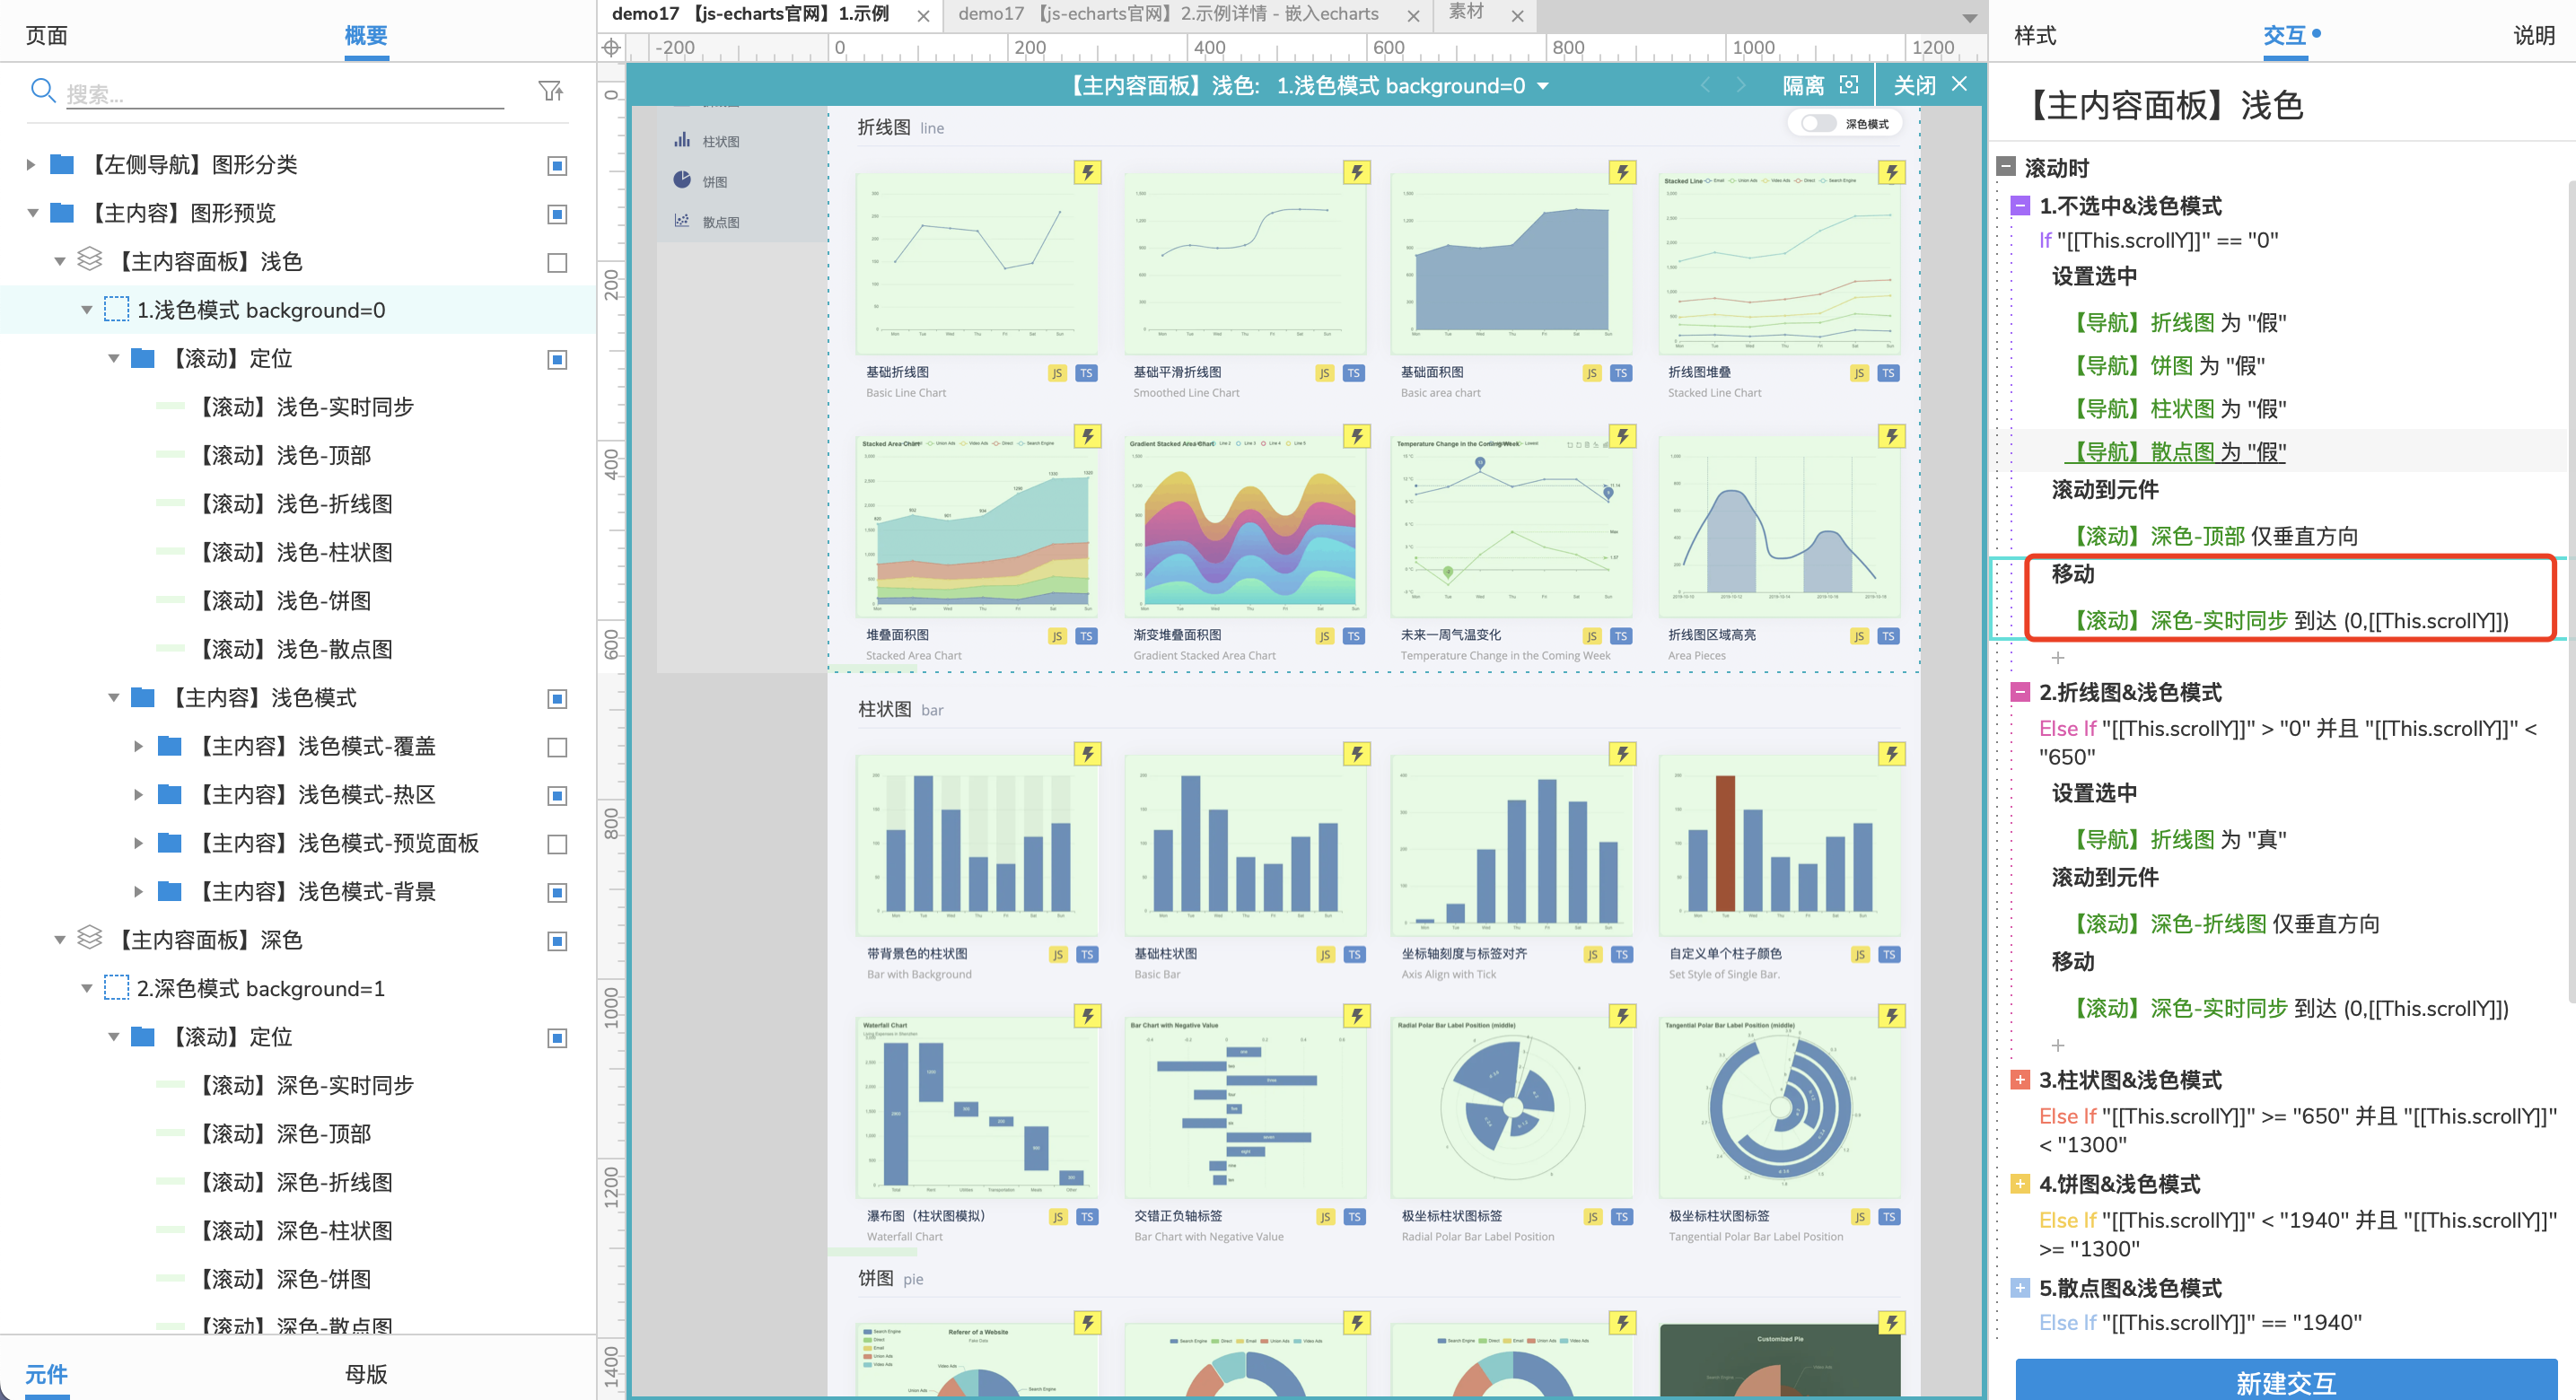Viewport: 2576px width, 1400px height.
Task: Click the scatter nav icon 散点图
Action: point(682,220)
